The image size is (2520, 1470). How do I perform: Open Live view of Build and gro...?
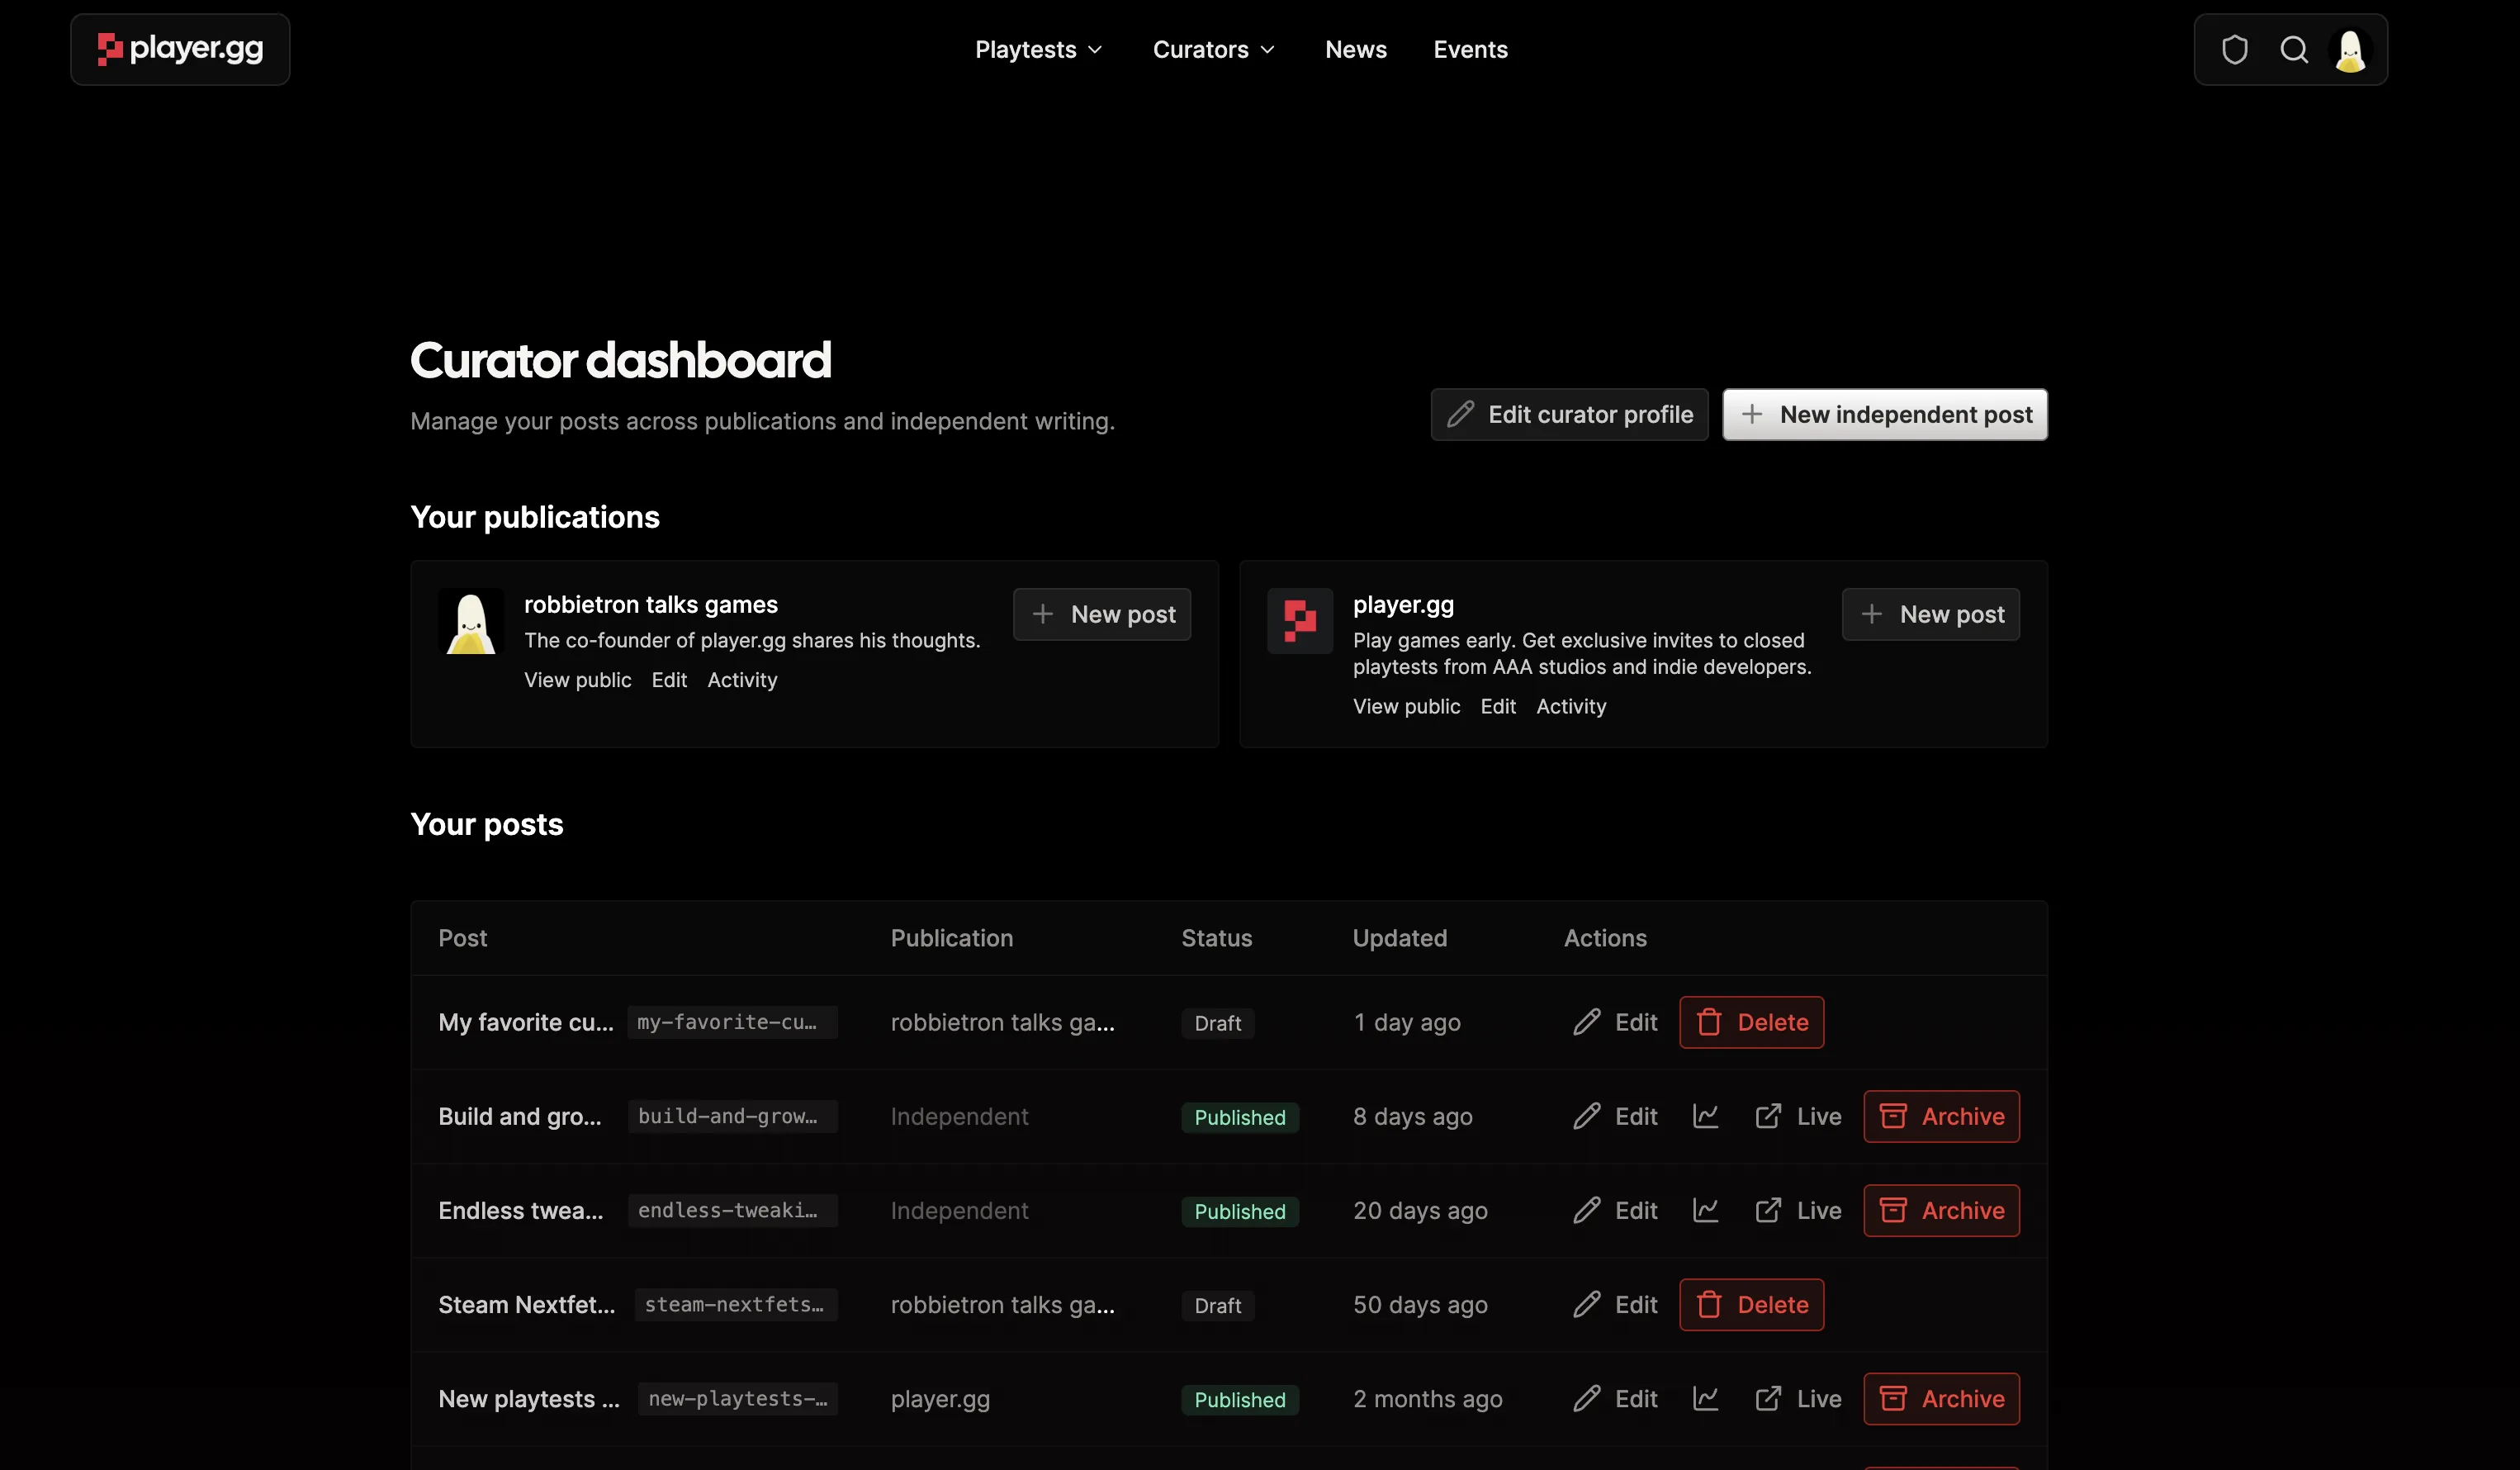[1798, 1116]
